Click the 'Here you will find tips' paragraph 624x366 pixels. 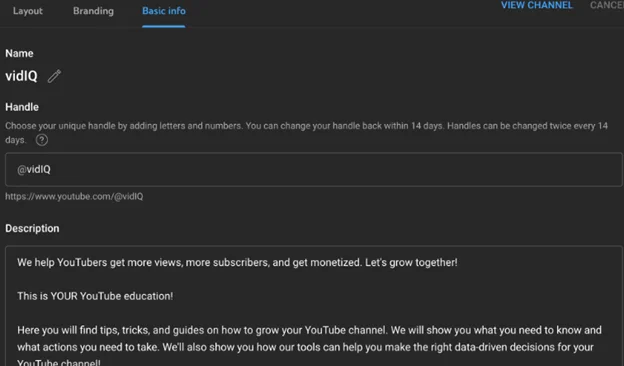point(309,346)
